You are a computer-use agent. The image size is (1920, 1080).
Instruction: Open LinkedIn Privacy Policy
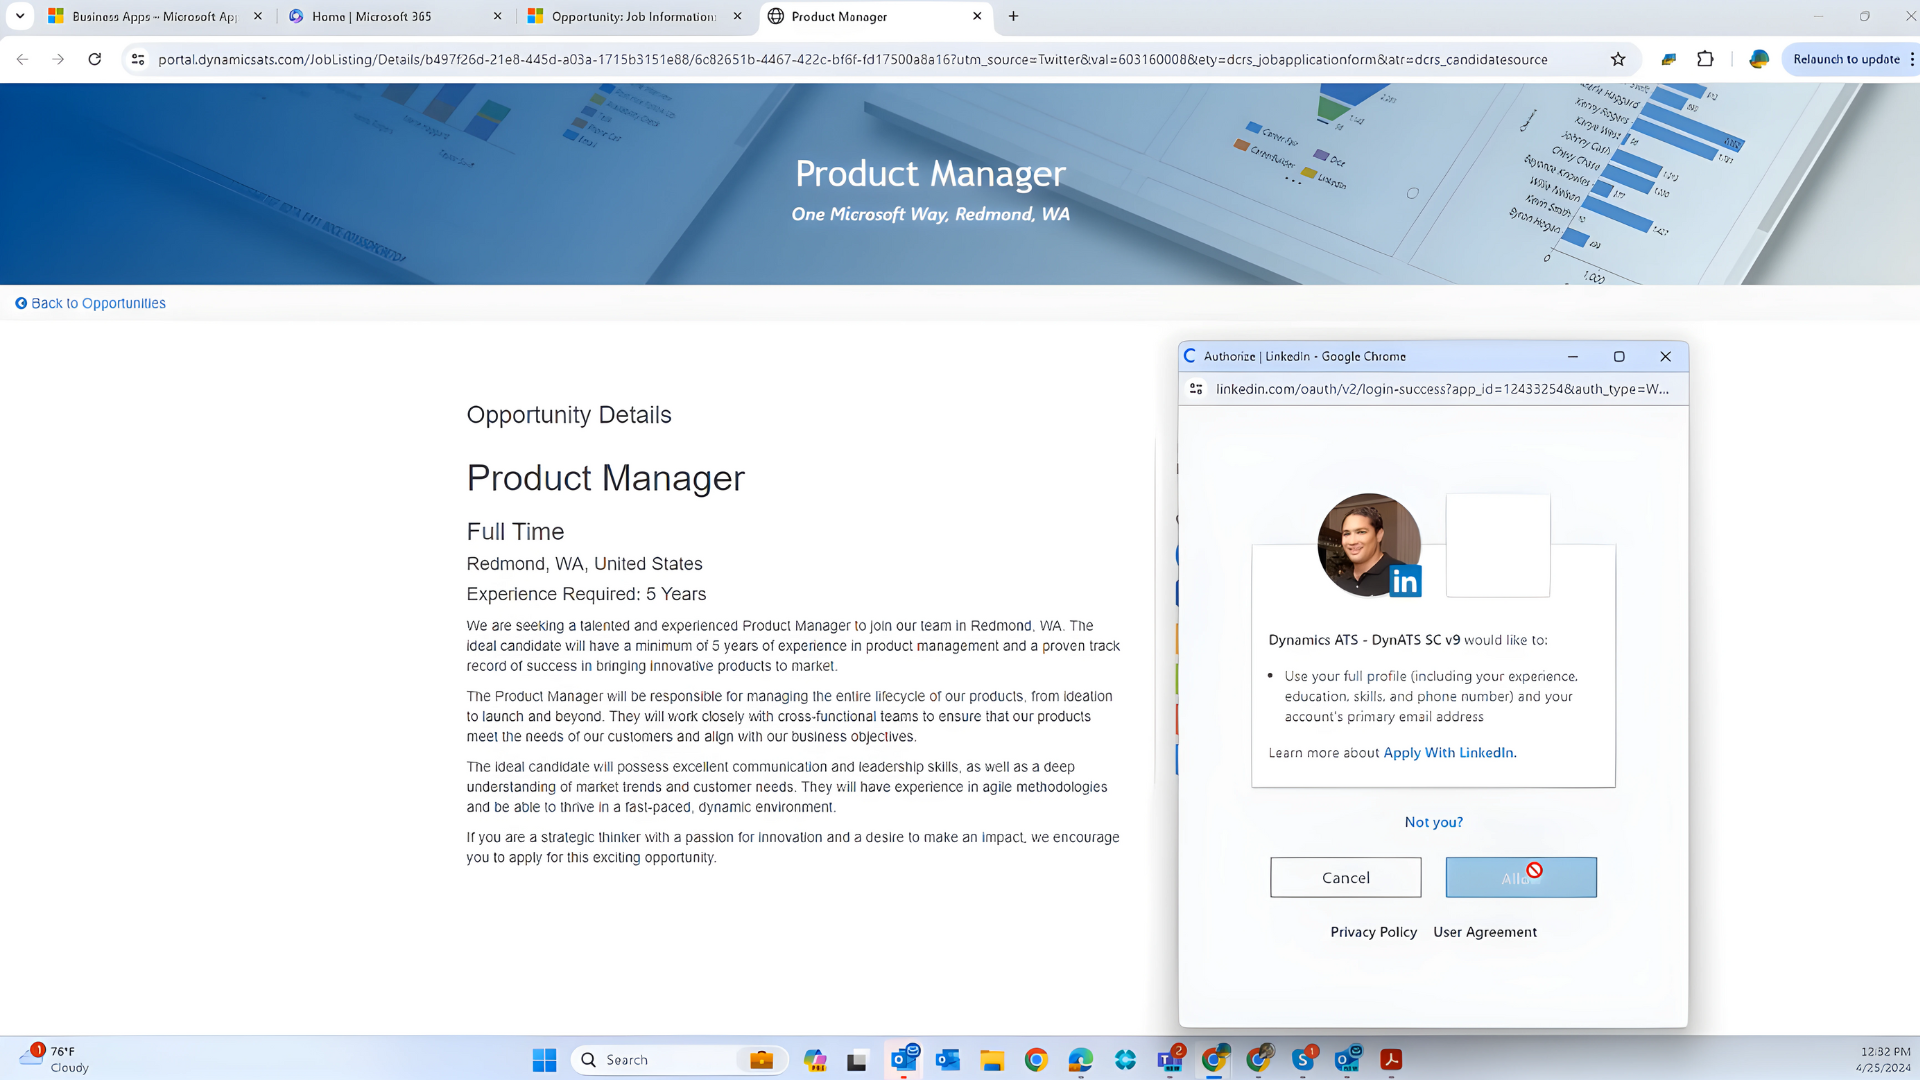pyautogui.click(x=1373, y=931)
